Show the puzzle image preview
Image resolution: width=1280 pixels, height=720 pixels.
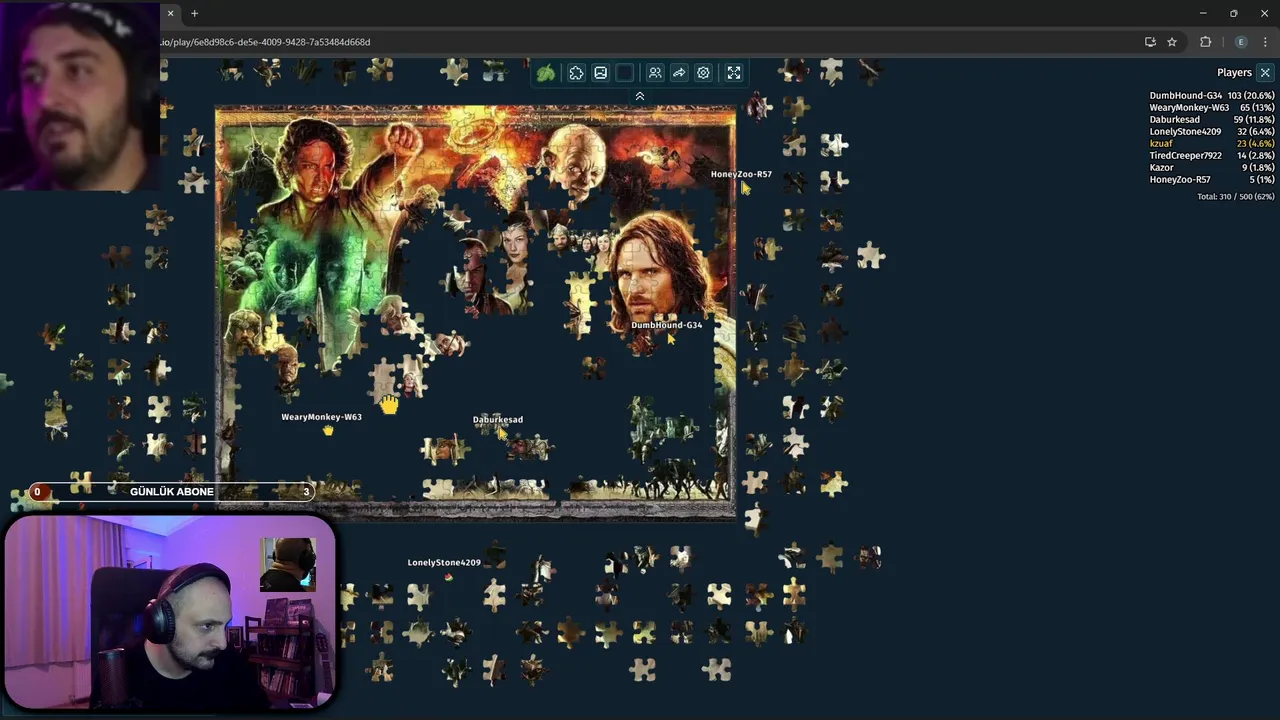point(600,73)
